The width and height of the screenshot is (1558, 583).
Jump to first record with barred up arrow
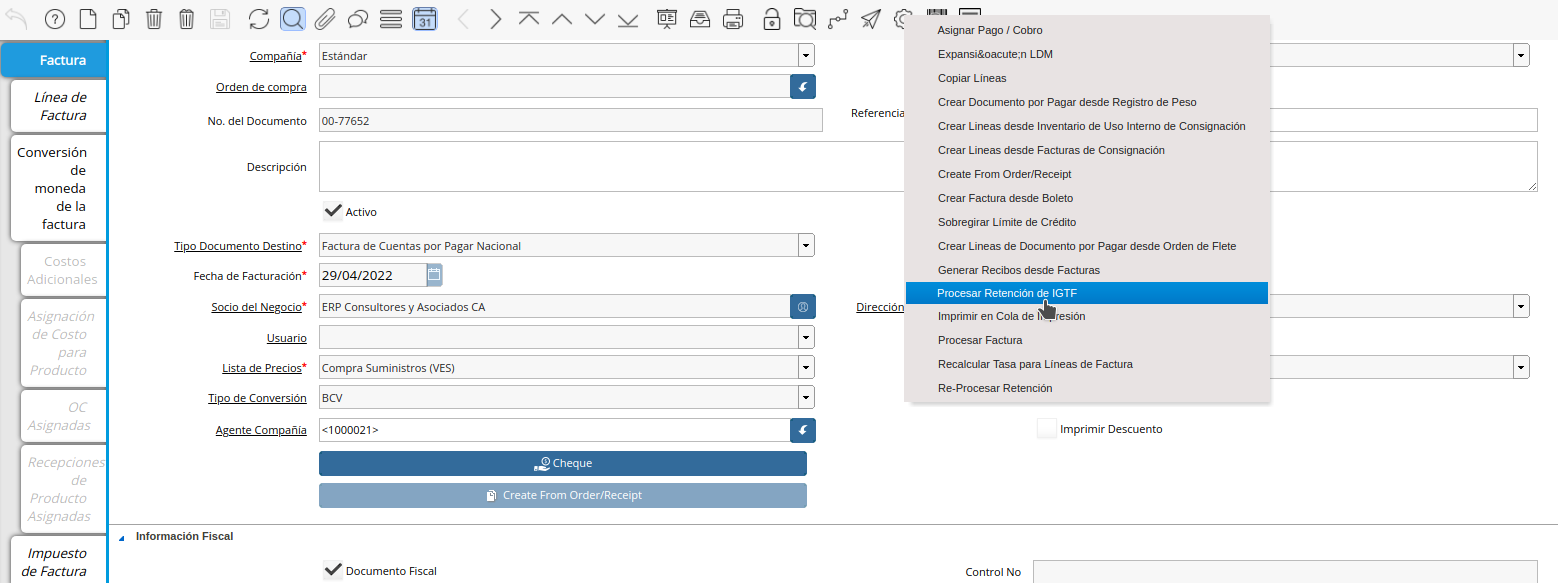[x=529, y=18]
